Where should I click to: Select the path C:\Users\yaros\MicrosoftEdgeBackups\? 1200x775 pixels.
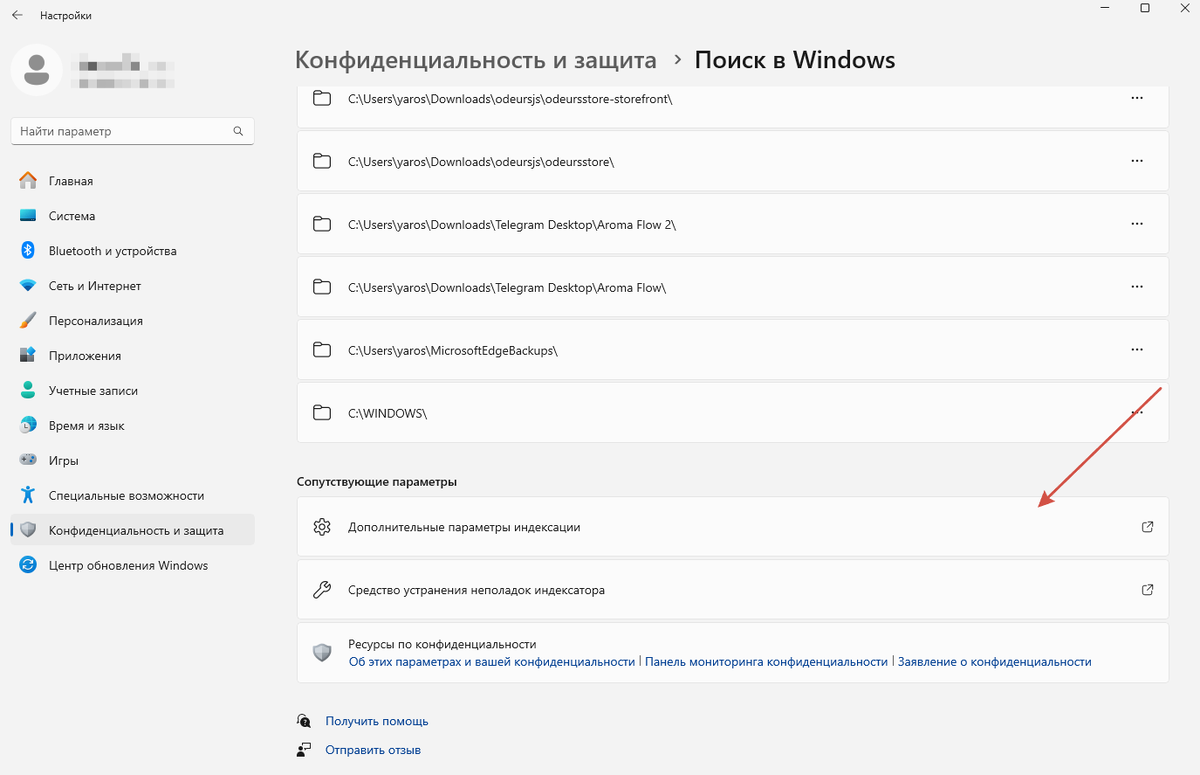tap(452, 350)
